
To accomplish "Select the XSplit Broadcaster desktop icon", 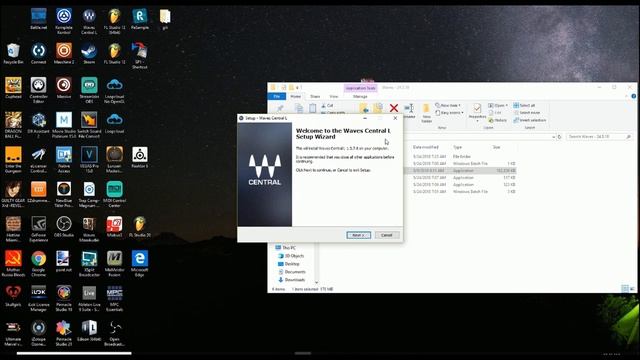I will 89,264.
